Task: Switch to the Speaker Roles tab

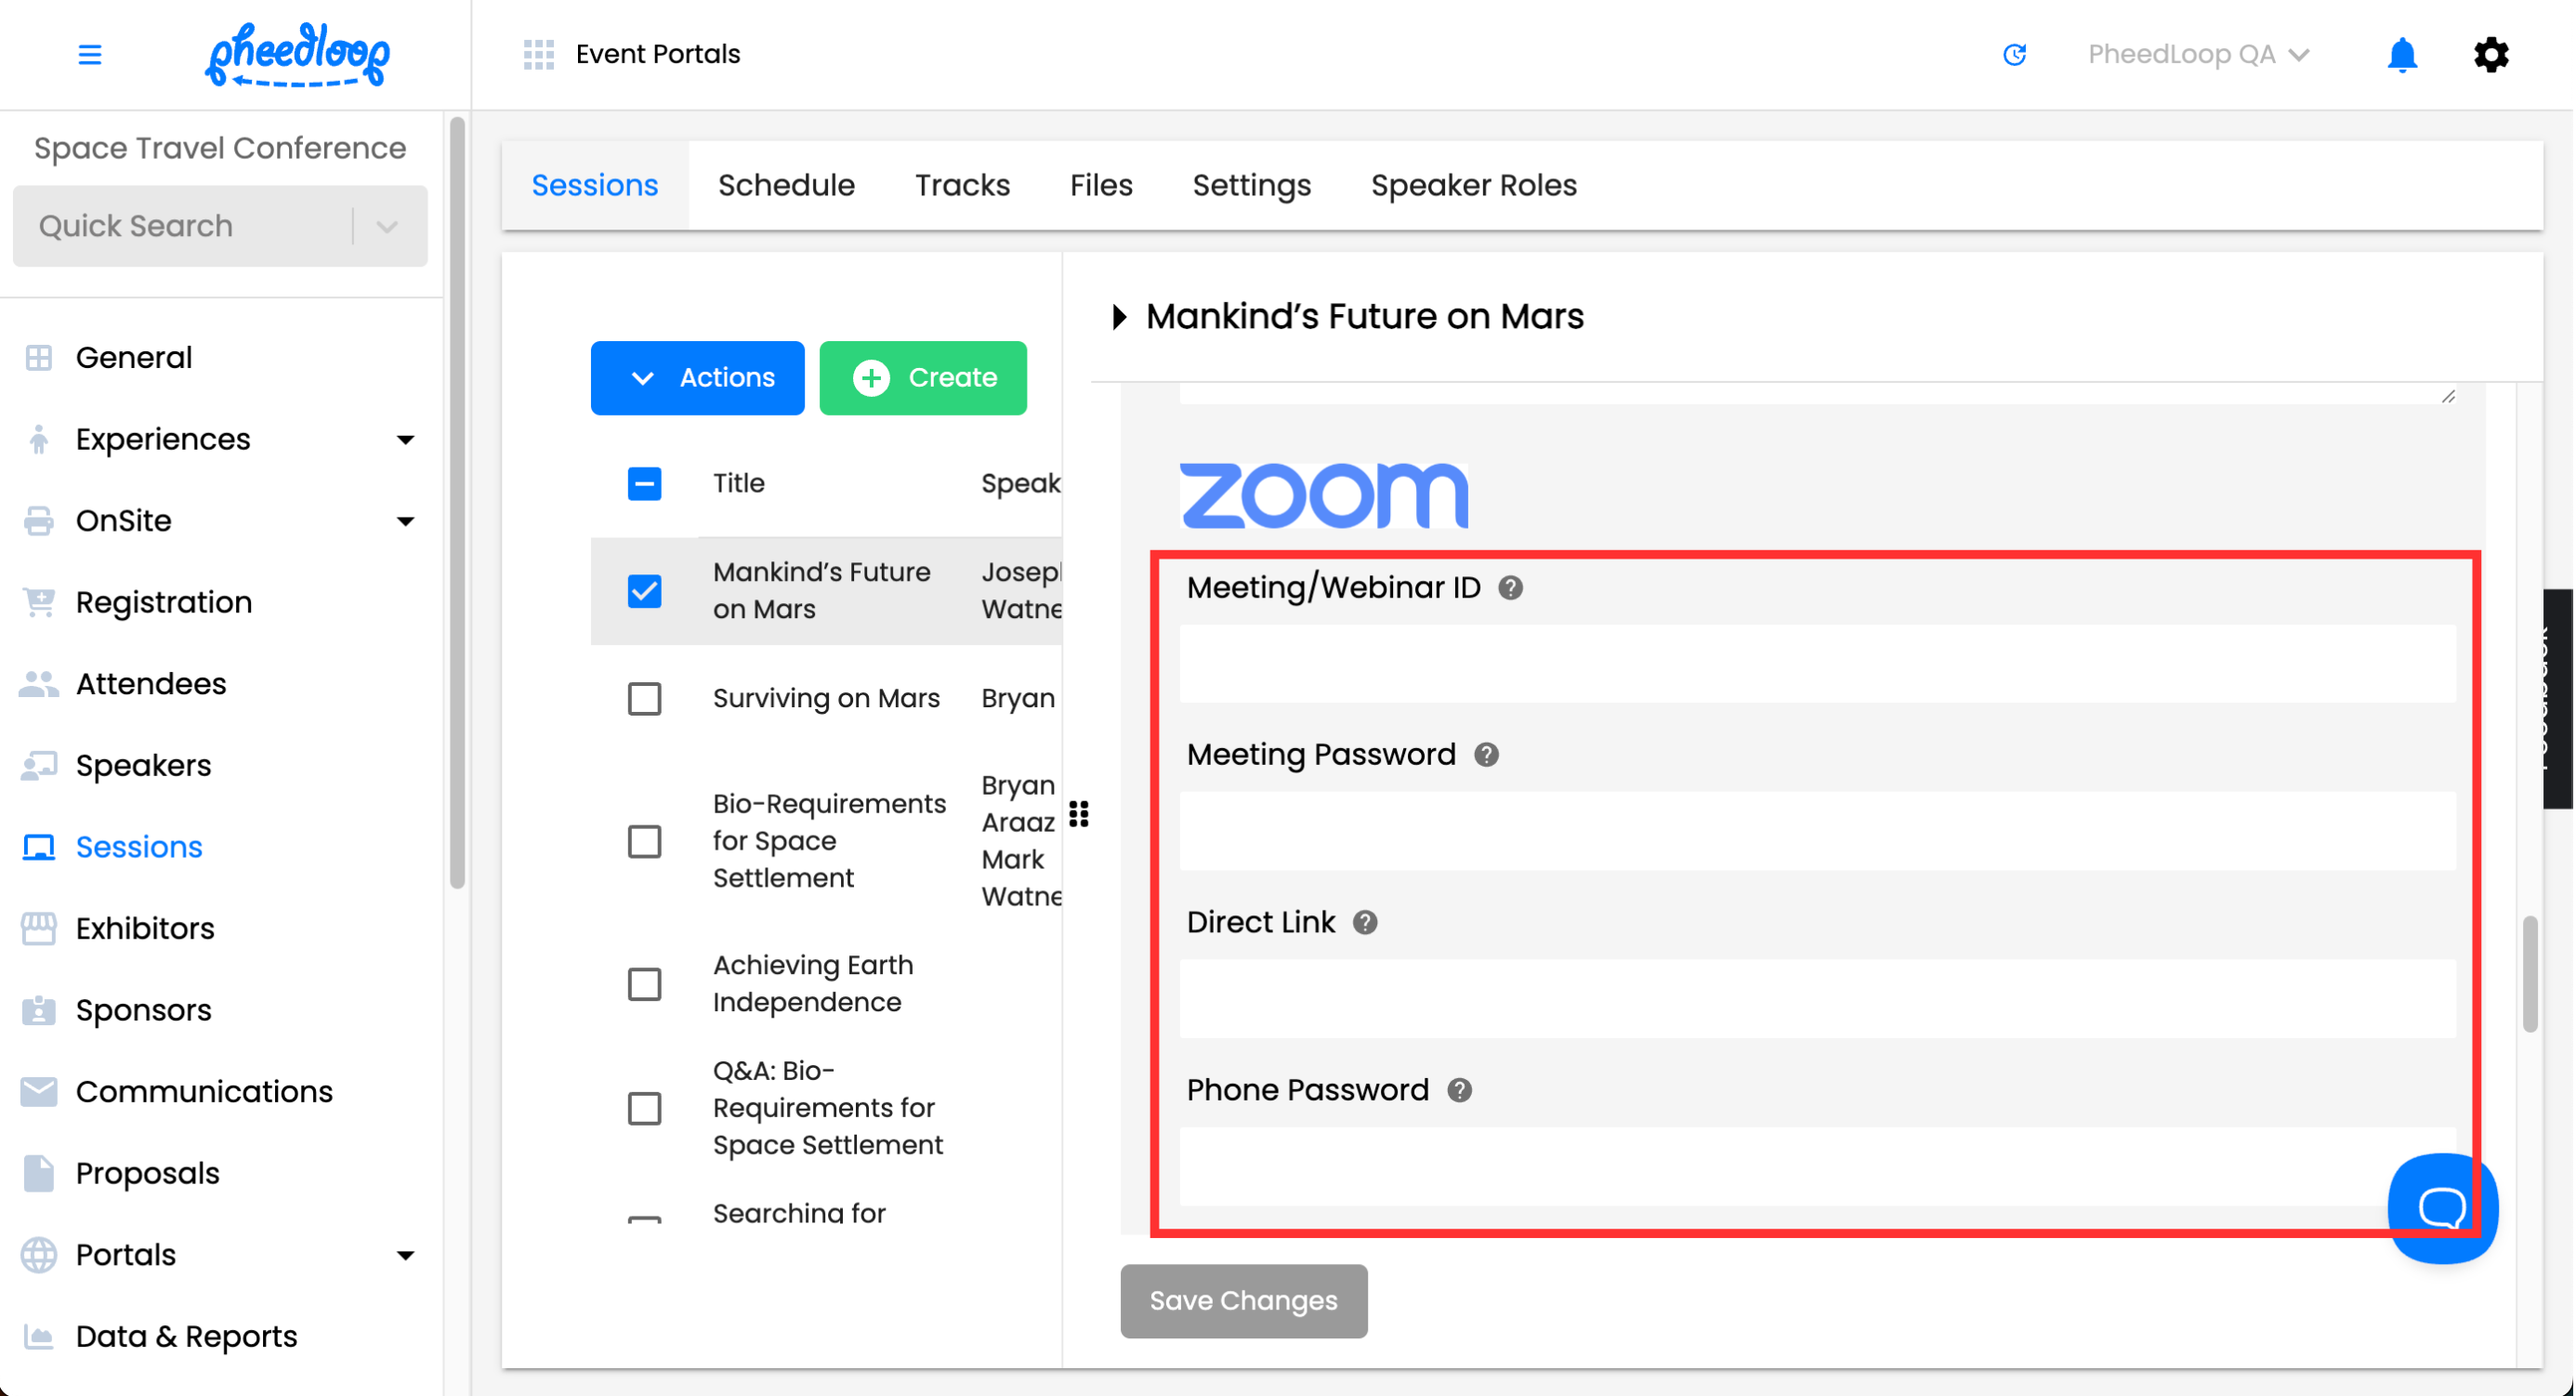Action: point(1473,185)
